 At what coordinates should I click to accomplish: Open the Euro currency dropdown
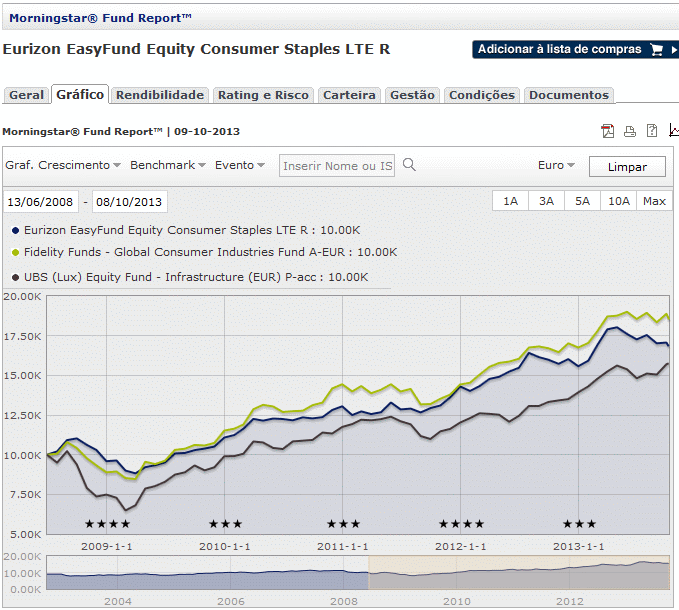coord(556,165)
